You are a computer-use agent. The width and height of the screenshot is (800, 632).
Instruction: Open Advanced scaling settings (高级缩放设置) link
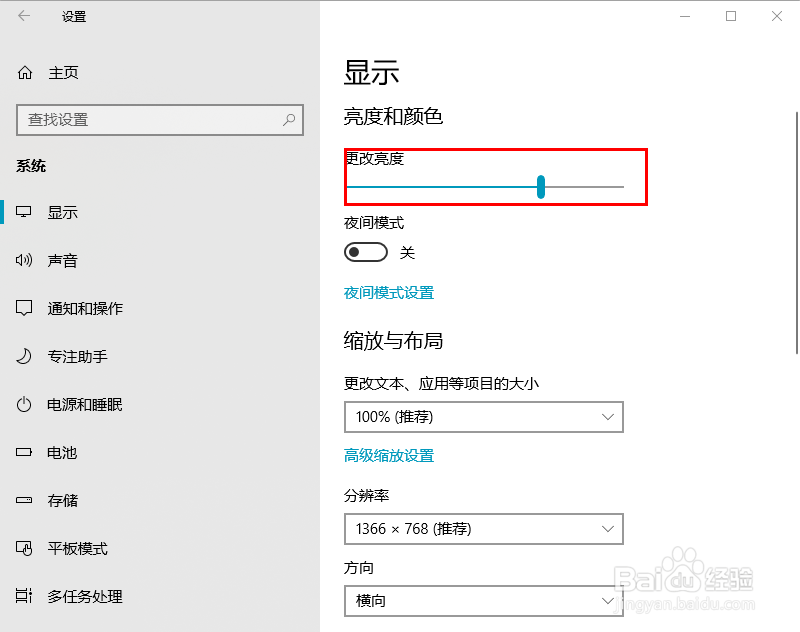(x=389, y=456)
